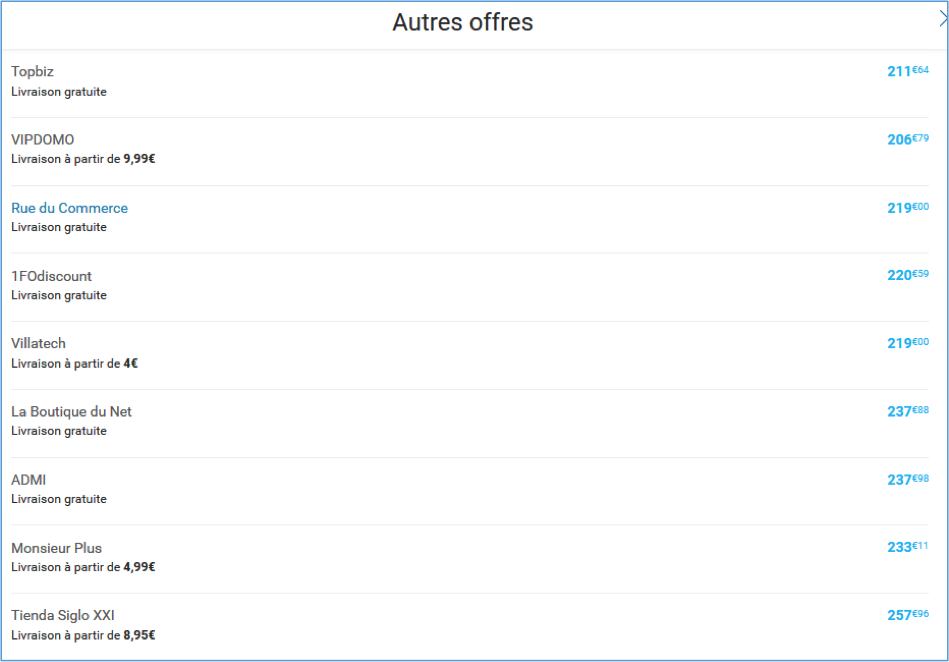Select the 237€88 price

pyautogui.click(x=908, y=411)
